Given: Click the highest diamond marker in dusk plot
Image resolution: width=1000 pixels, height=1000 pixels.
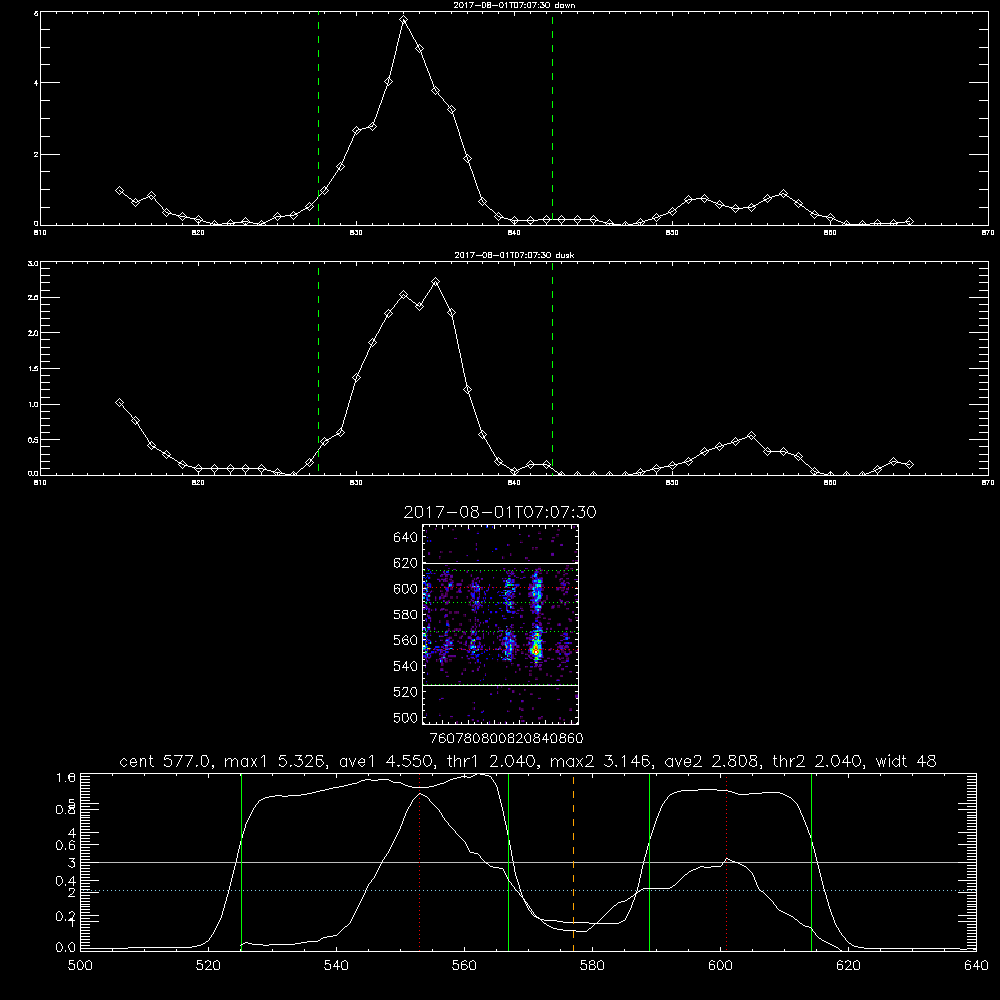Looking at the screenshot, I should [x=436, y=281].
